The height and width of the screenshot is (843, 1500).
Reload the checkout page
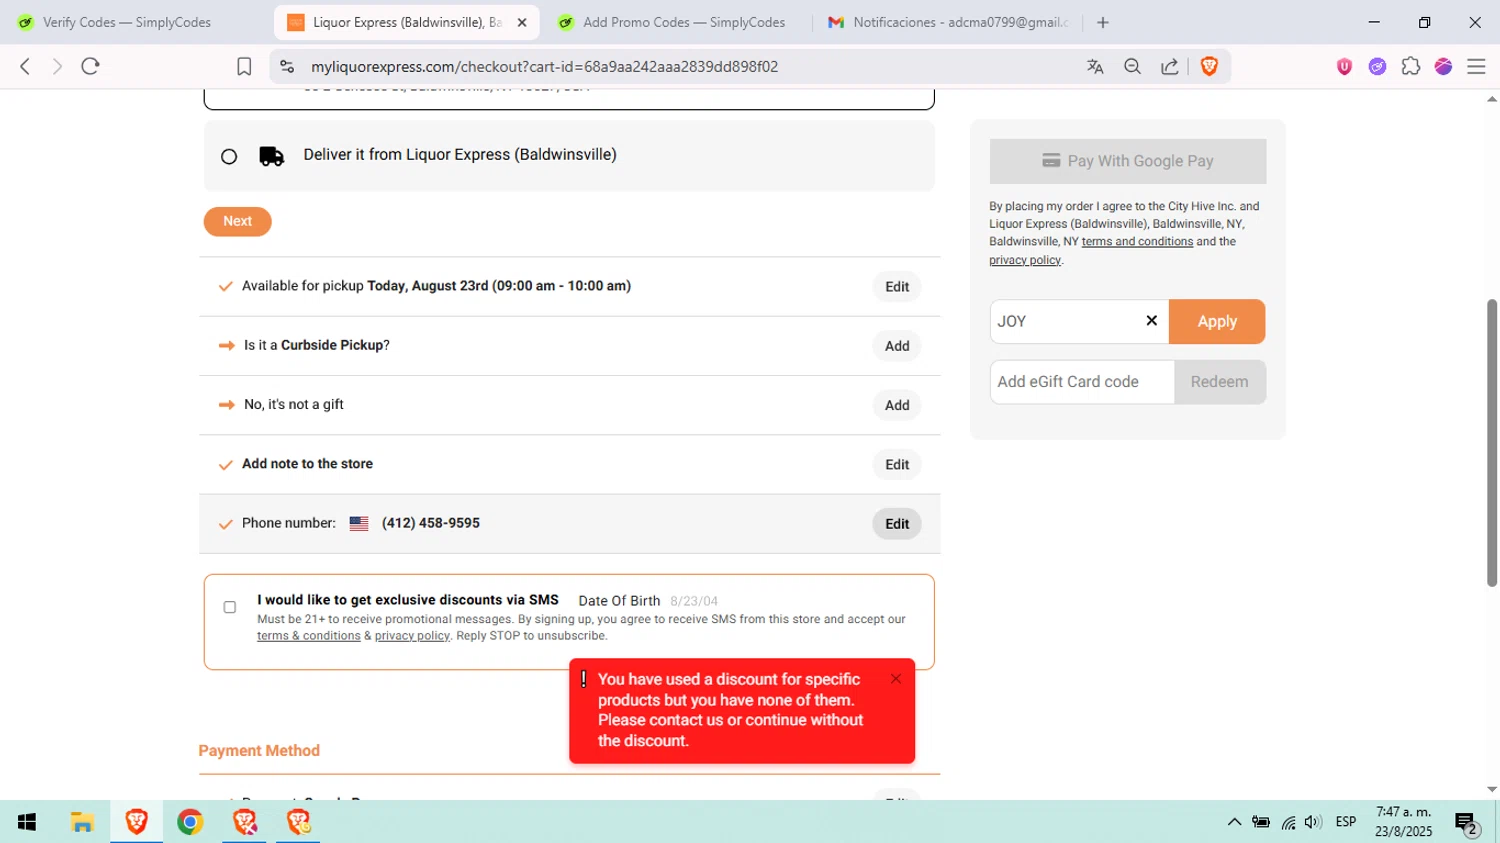tap(90, 66)
